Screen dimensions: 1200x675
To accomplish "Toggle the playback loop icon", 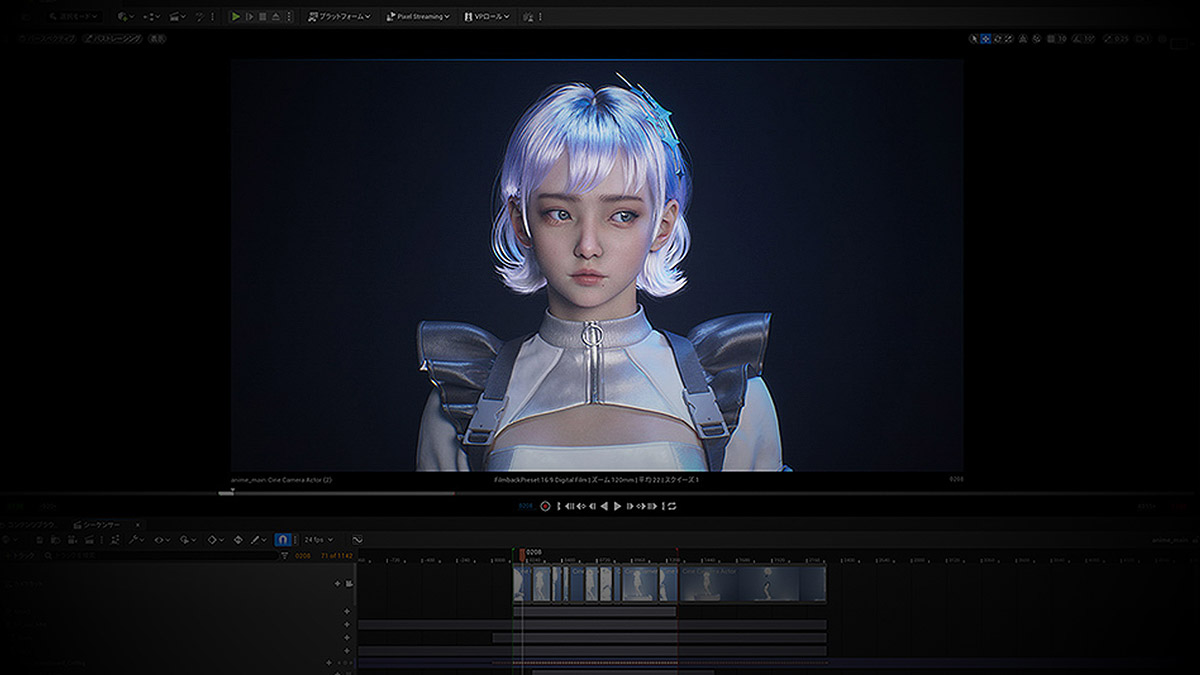I will (x=672, y=506).
